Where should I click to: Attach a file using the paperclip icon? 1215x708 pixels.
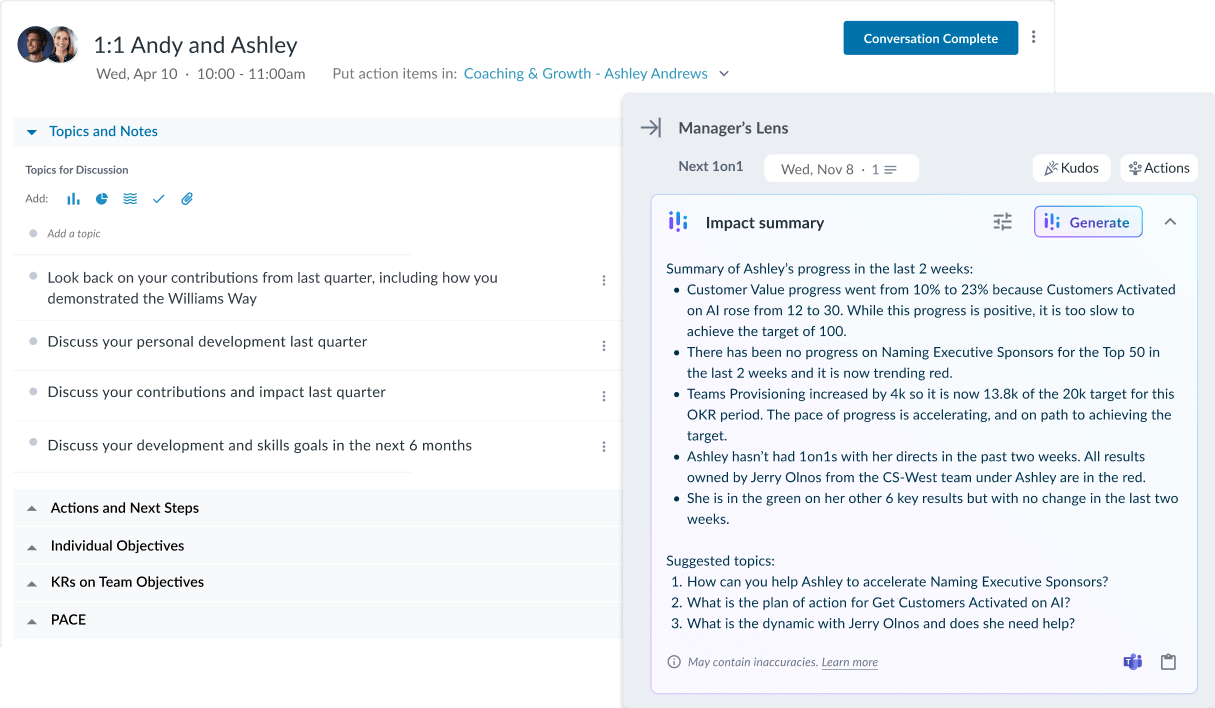pos(186,199)
